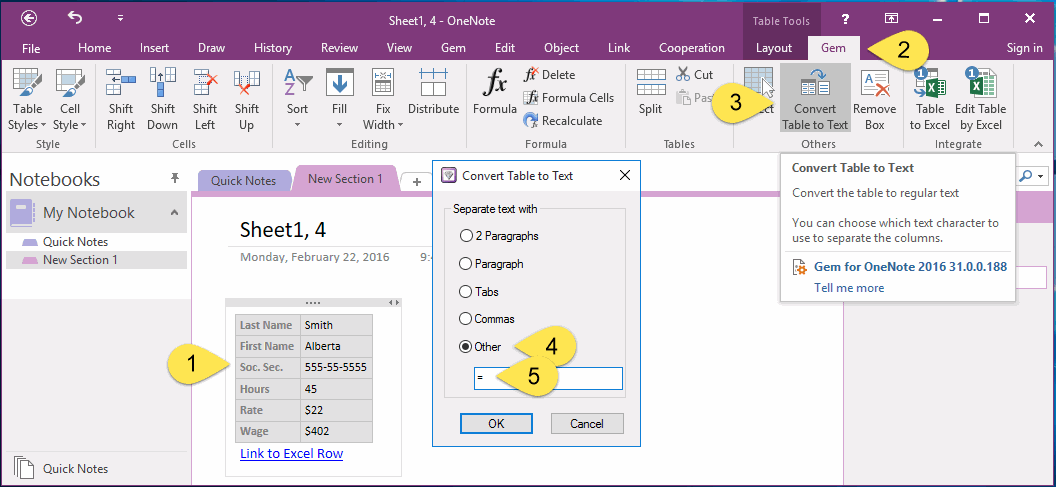Select the Other separator radio button
Viewport: 1056px width, 487px height.
[465, 346]
